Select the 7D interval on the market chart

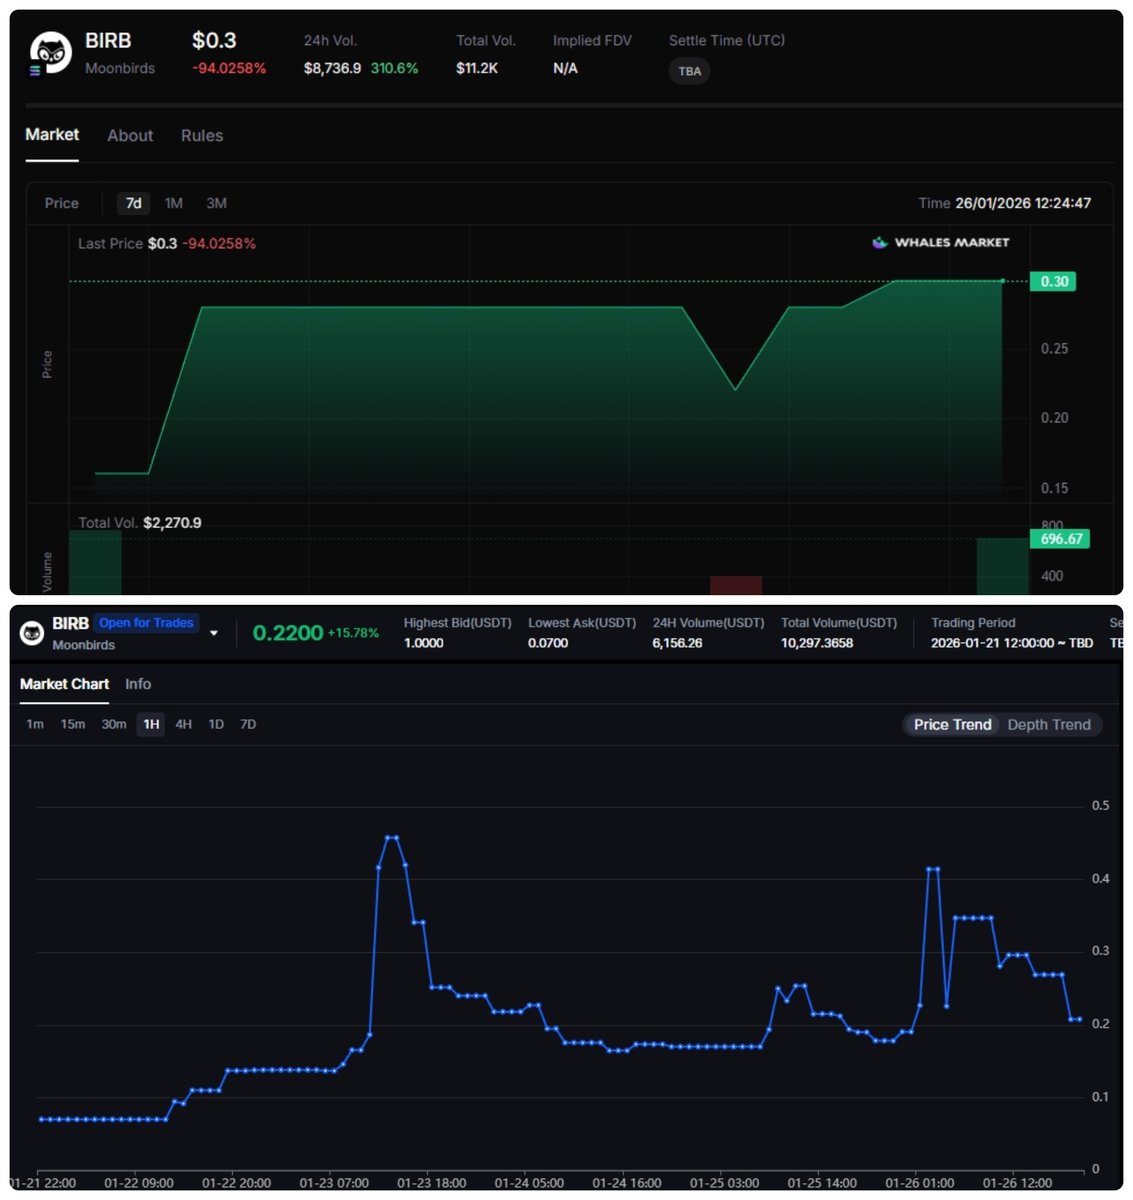[x=247, y=724]
